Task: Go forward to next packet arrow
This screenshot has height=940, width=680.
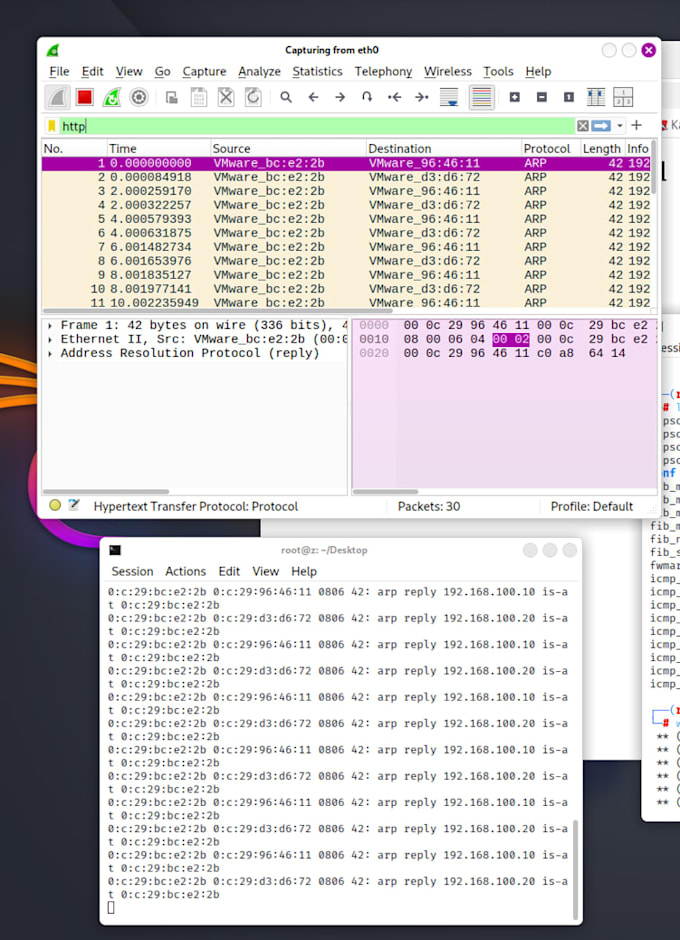Action: click(x=340, y=97)
